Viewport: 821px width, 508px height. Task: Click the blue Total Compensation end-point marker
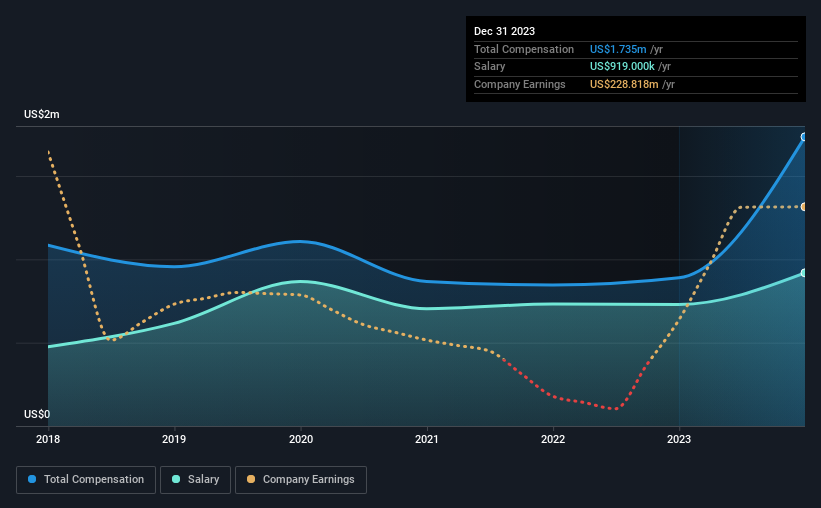(x=803, y=137)
